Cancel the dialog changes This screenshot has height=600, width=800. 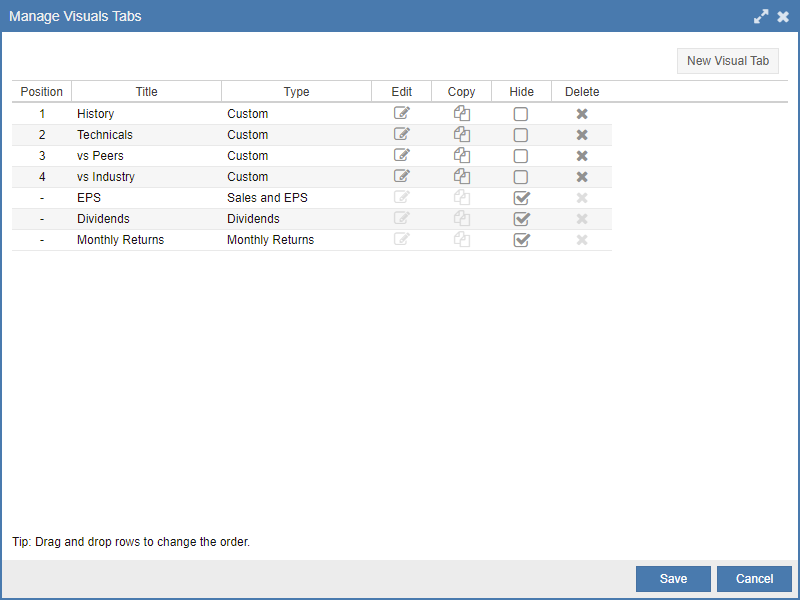click(x=754, y=579)
